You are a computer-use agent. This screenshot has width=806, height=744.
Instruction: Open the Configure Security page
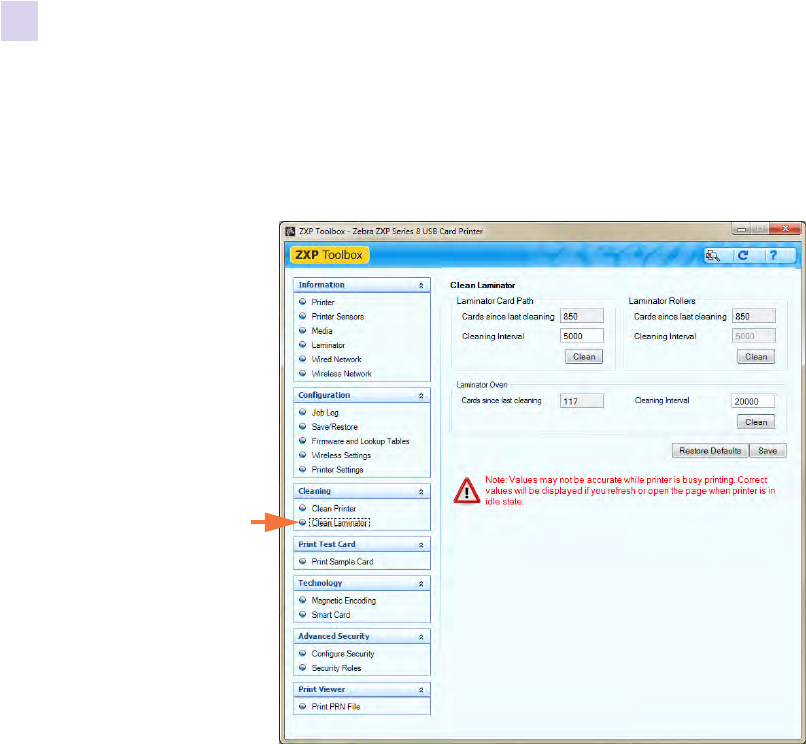tap(343, 654)
